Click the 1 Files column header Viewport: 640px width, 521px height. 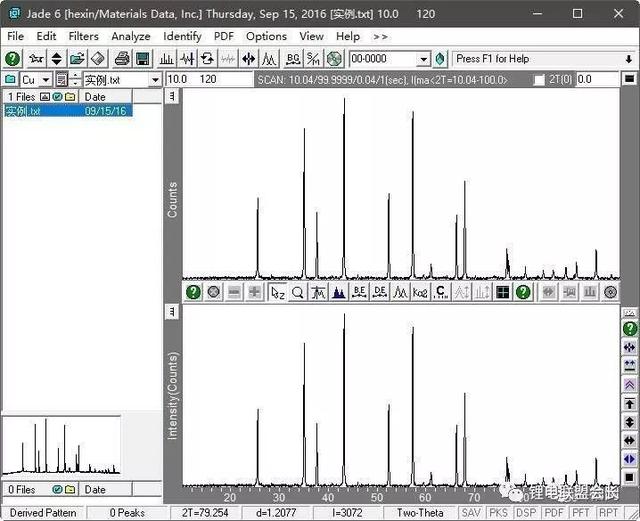pos(41,97)
